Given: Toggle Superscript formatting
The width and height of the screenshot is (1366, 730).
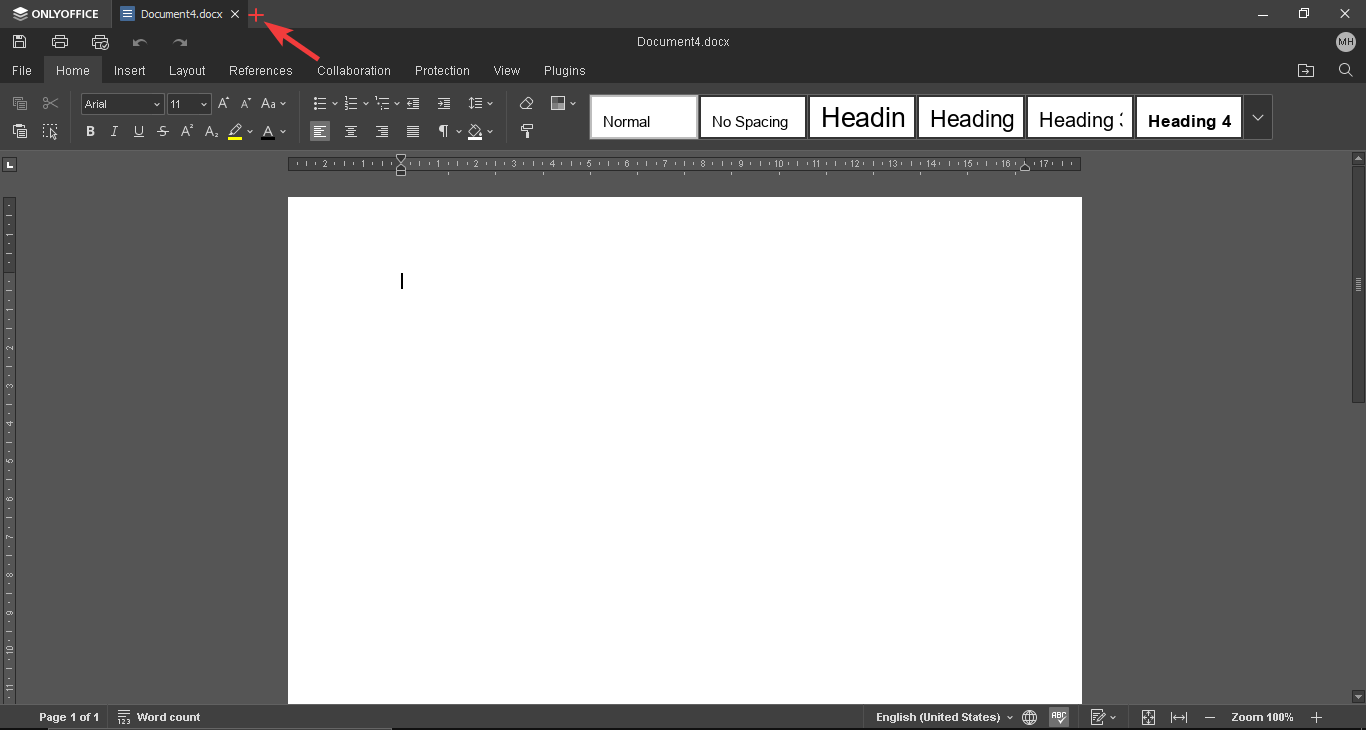Looking at the screenshot, I should coord(187,131).
